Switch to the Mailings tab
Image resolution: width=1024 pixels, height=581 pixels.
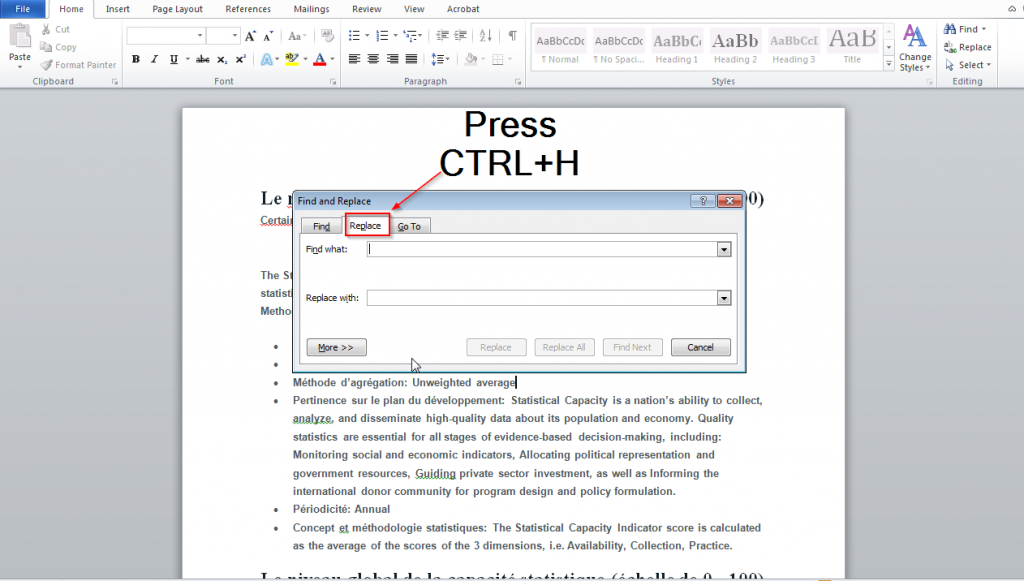coord(312,9)
